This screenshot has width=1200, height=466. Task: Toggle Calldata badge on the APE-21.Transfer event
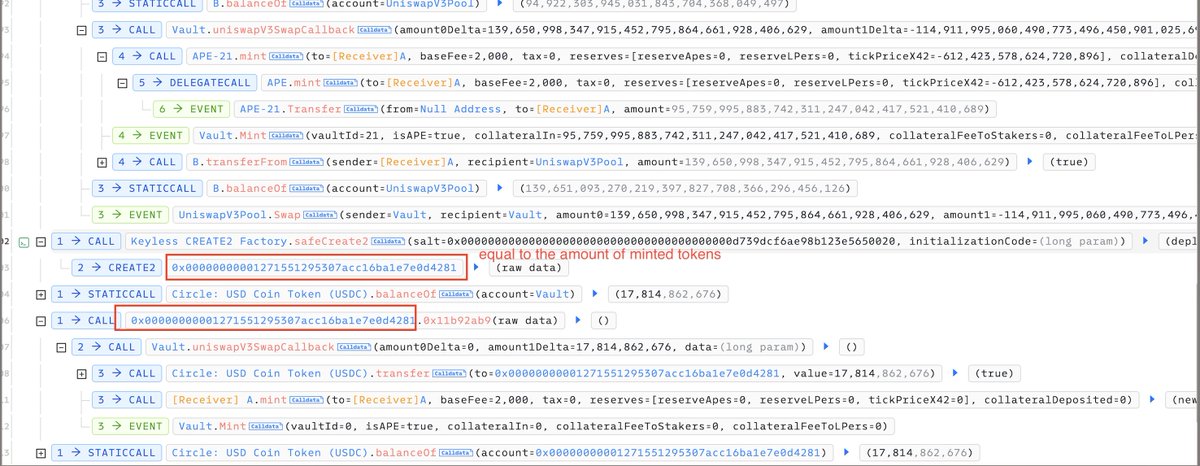[363, 109]
